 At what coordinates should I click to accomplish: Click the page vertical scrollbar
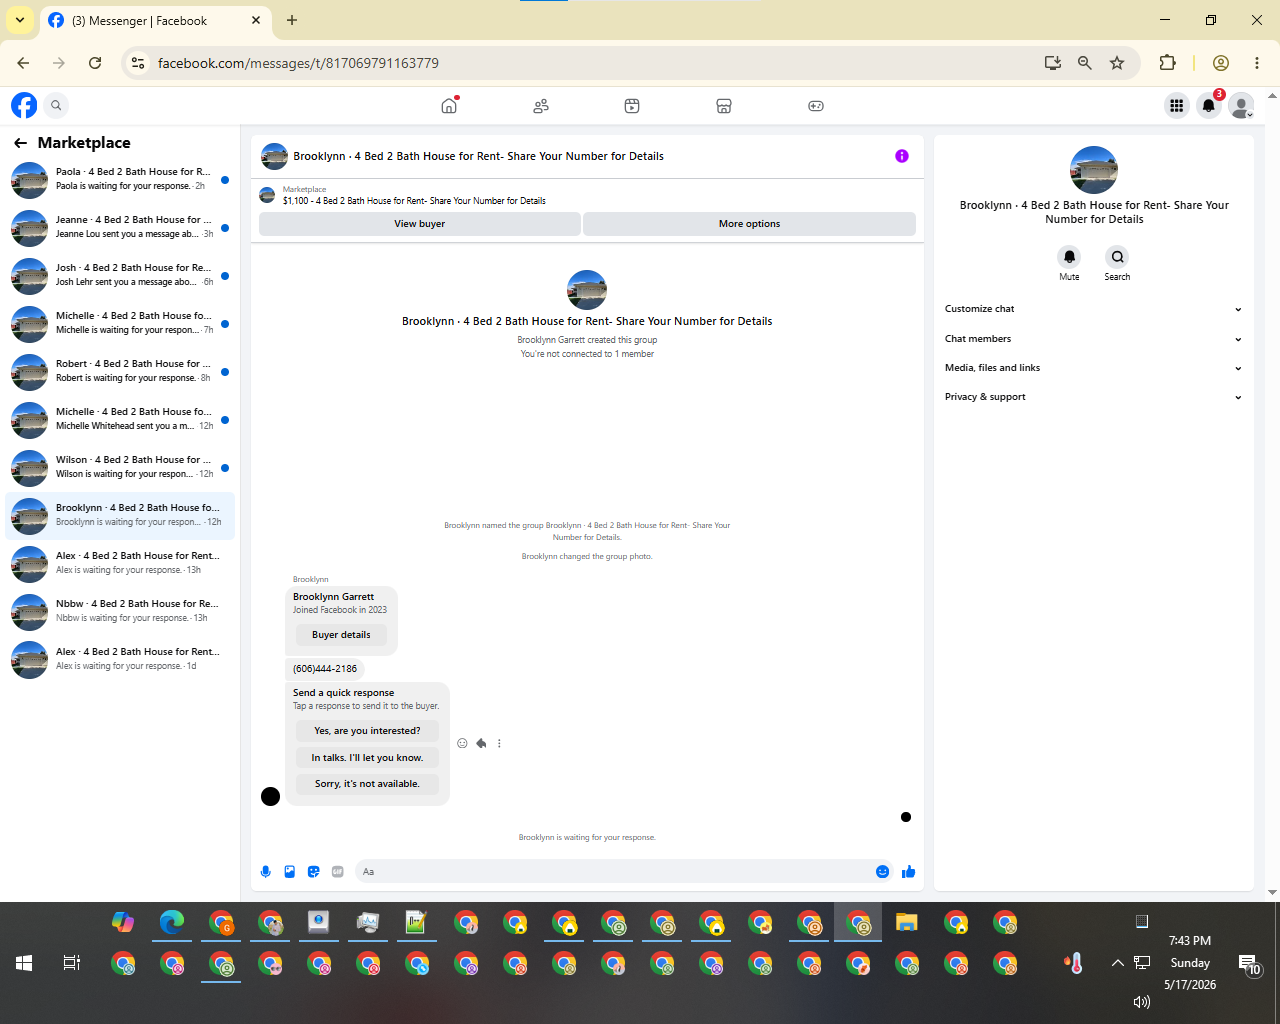coord(1272,494)
